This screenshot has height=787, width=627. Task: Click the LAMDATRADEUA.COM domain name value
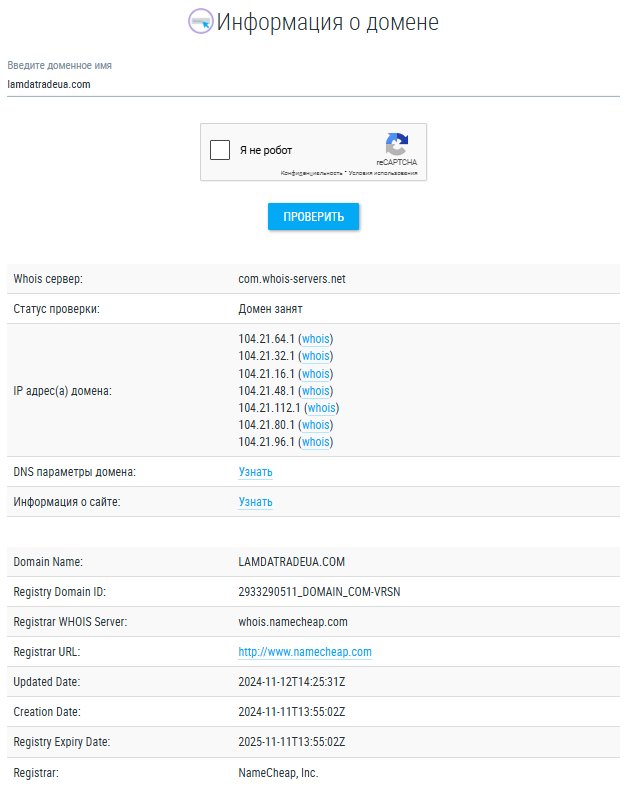(x=291, y=562)
